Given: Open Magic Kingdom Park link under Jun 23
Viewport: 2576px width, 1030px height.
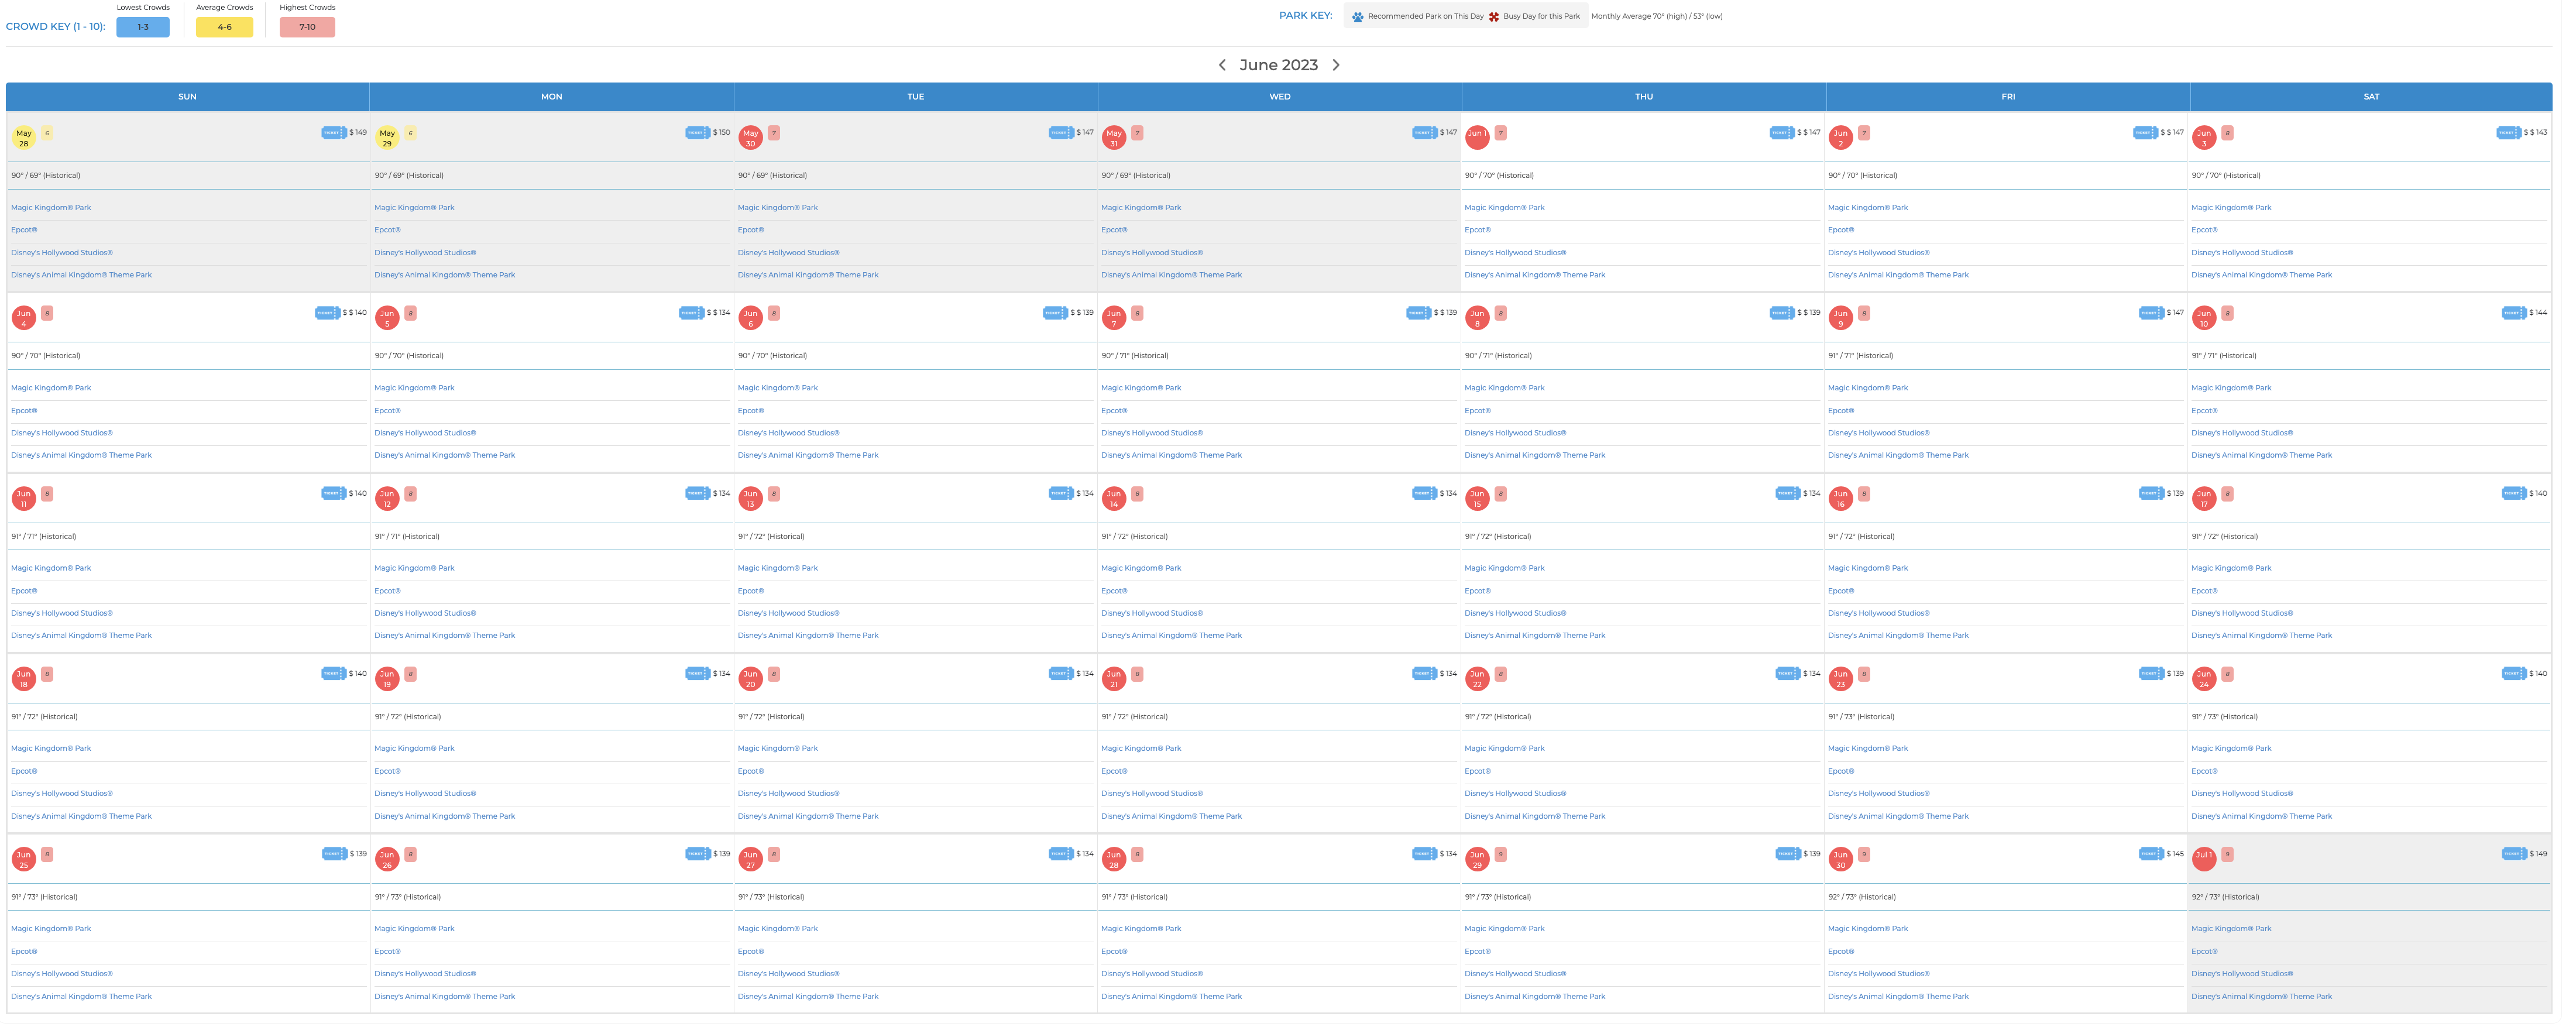Looking at the screenshot, I should click(1868, 749).
